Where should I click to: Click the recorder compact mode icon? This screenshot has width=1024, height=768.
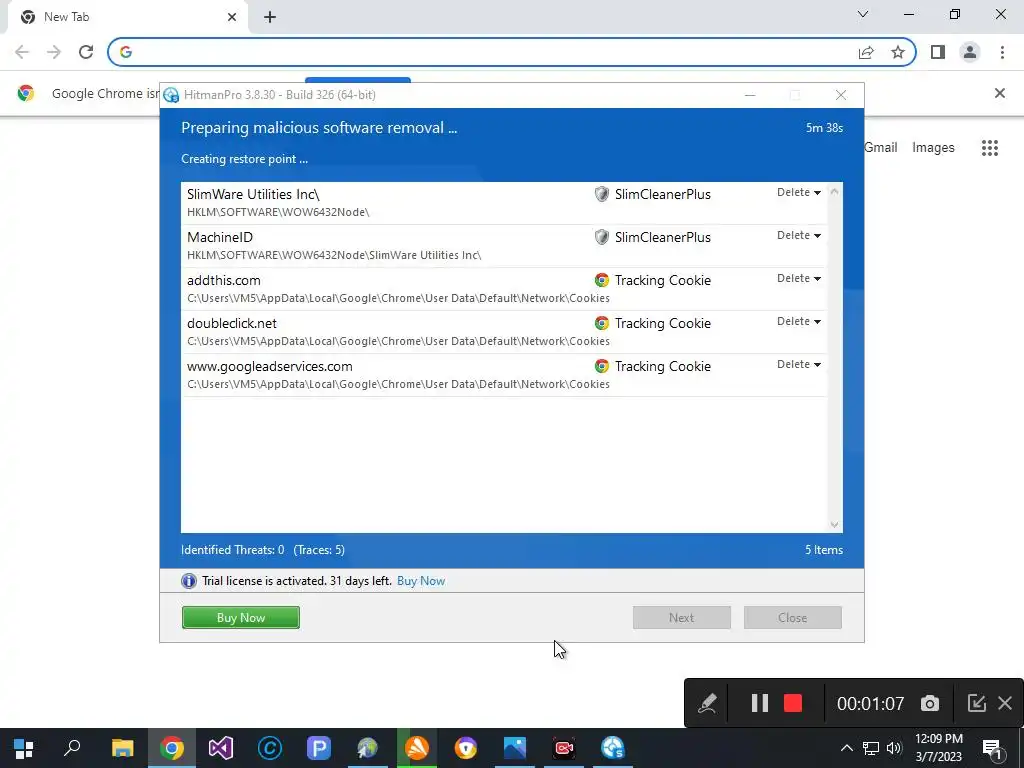click(x=976, y=703)
